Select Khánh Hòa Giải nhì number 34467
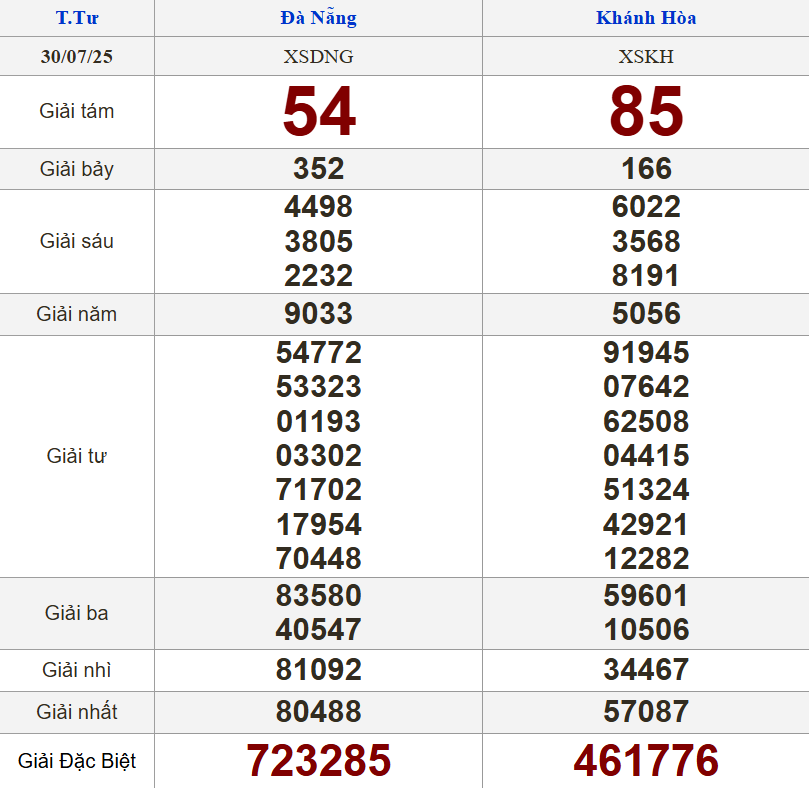Image resolution: width=809 pixels, height=788 pixels. [x=646, y=669]
